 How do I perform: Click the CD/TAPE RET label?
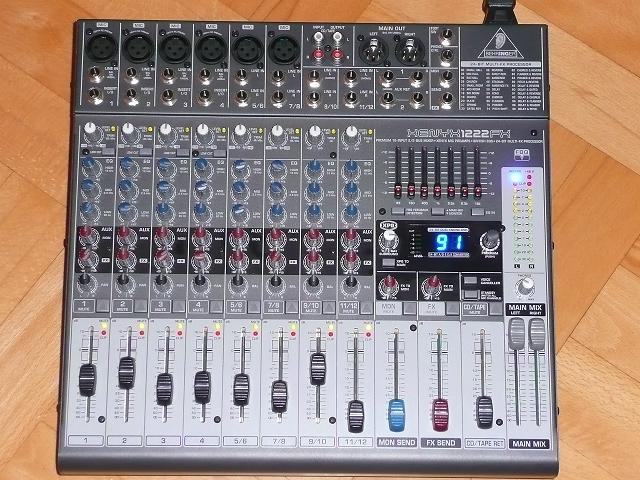click(484, 443)
